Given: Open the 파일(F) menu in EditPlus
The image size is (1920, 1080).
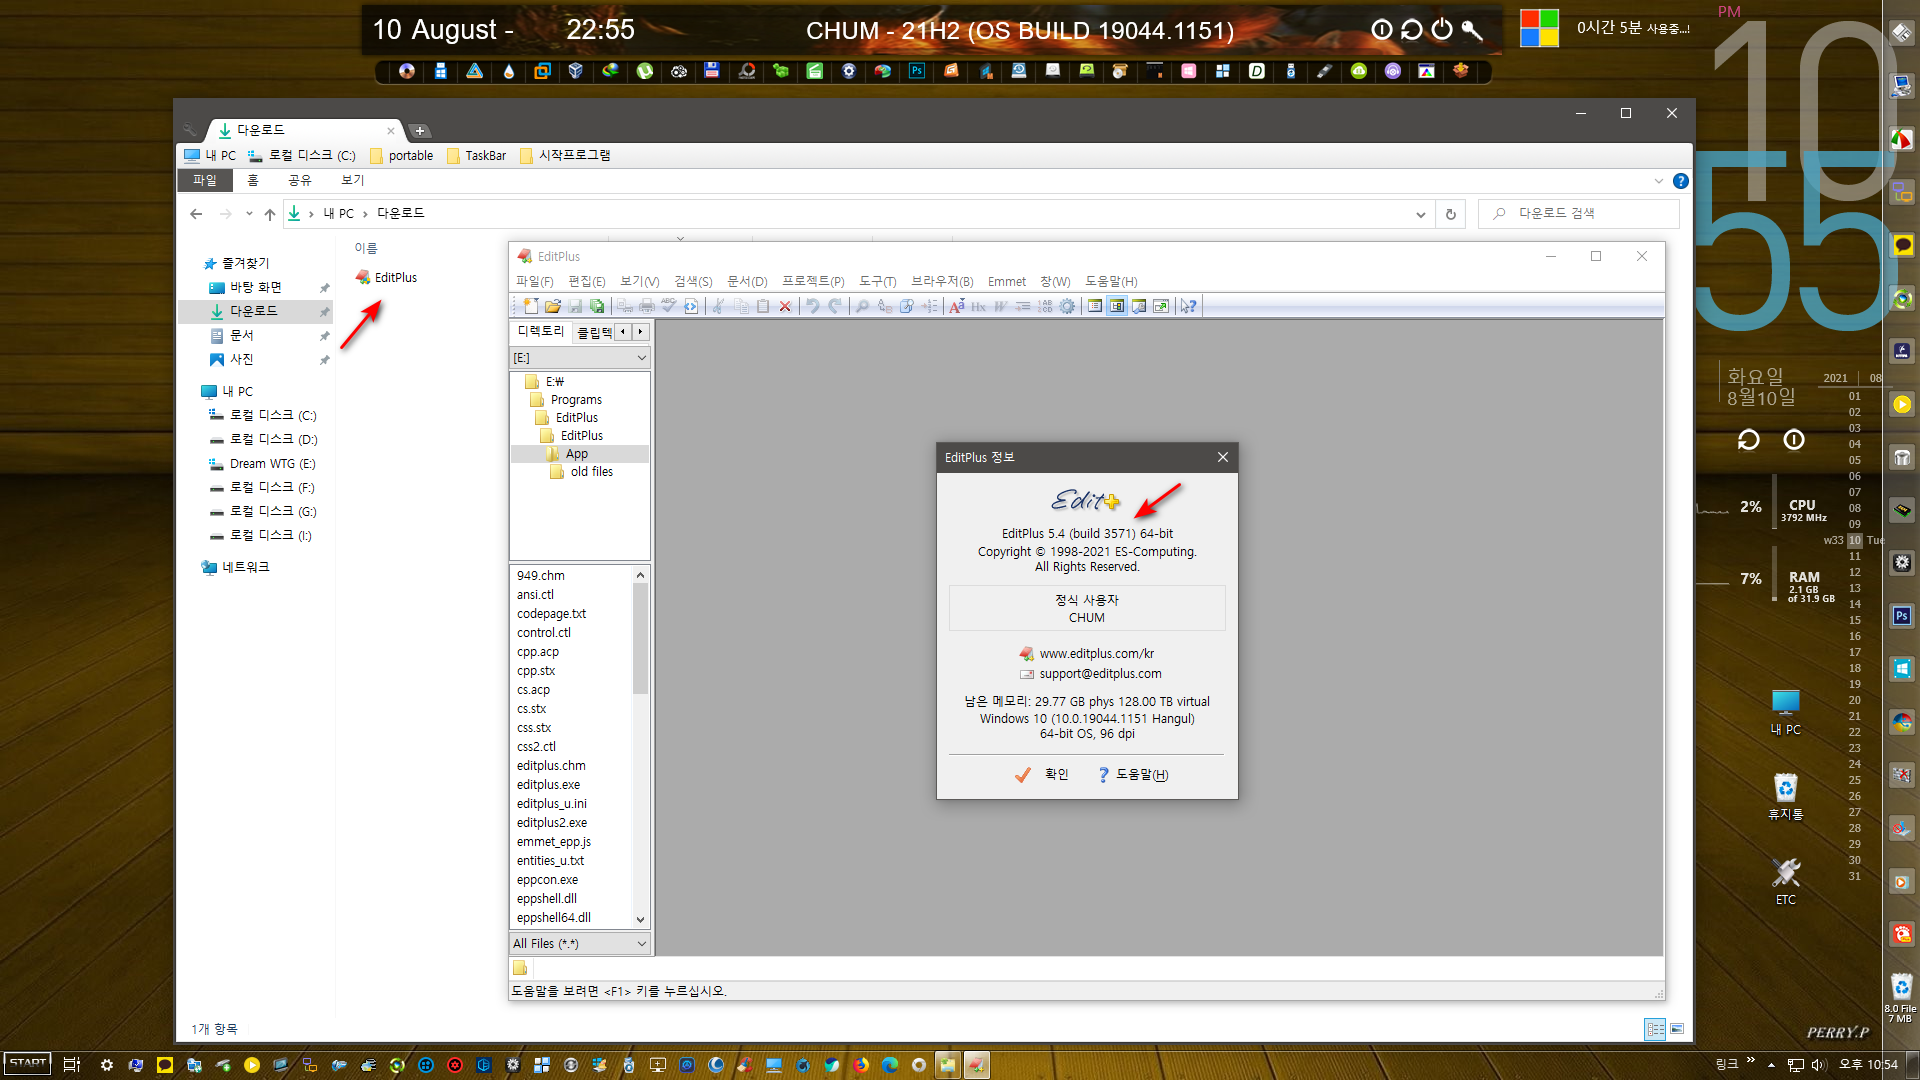Looking at the screenshot, I should click(534, 282).
